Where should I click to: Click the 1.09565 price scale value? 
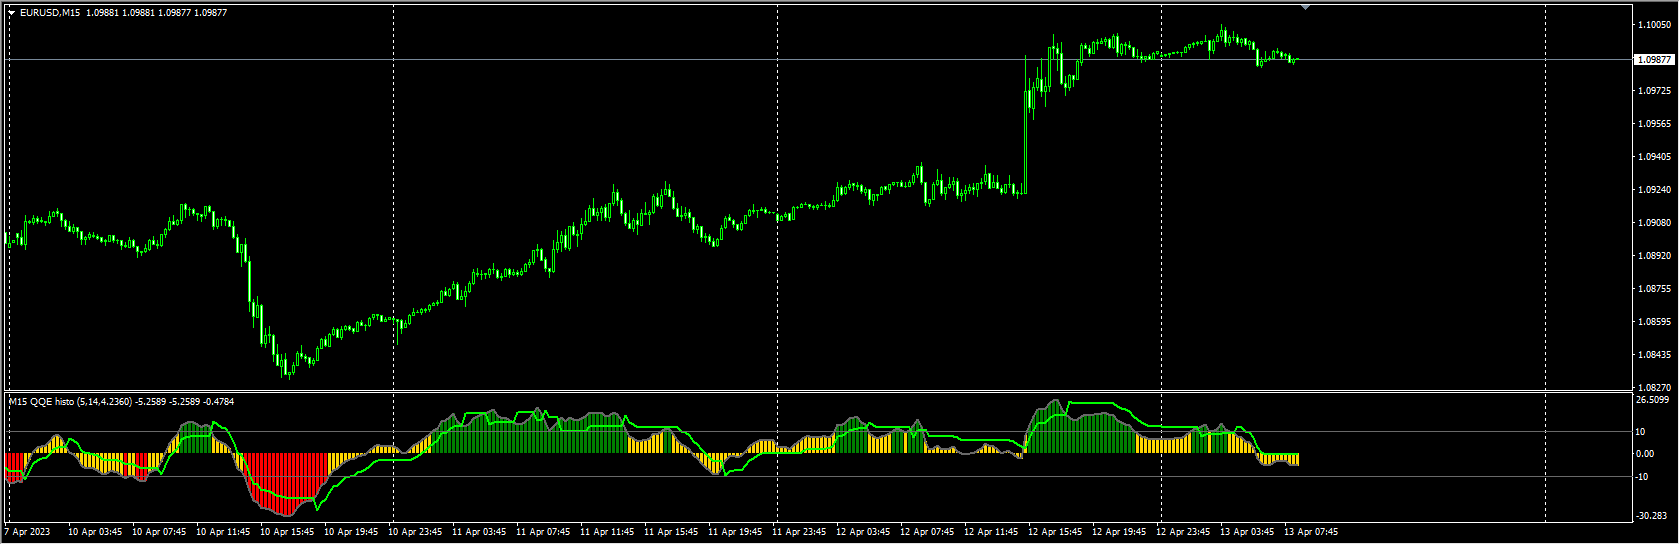(x=1655, y=124)
